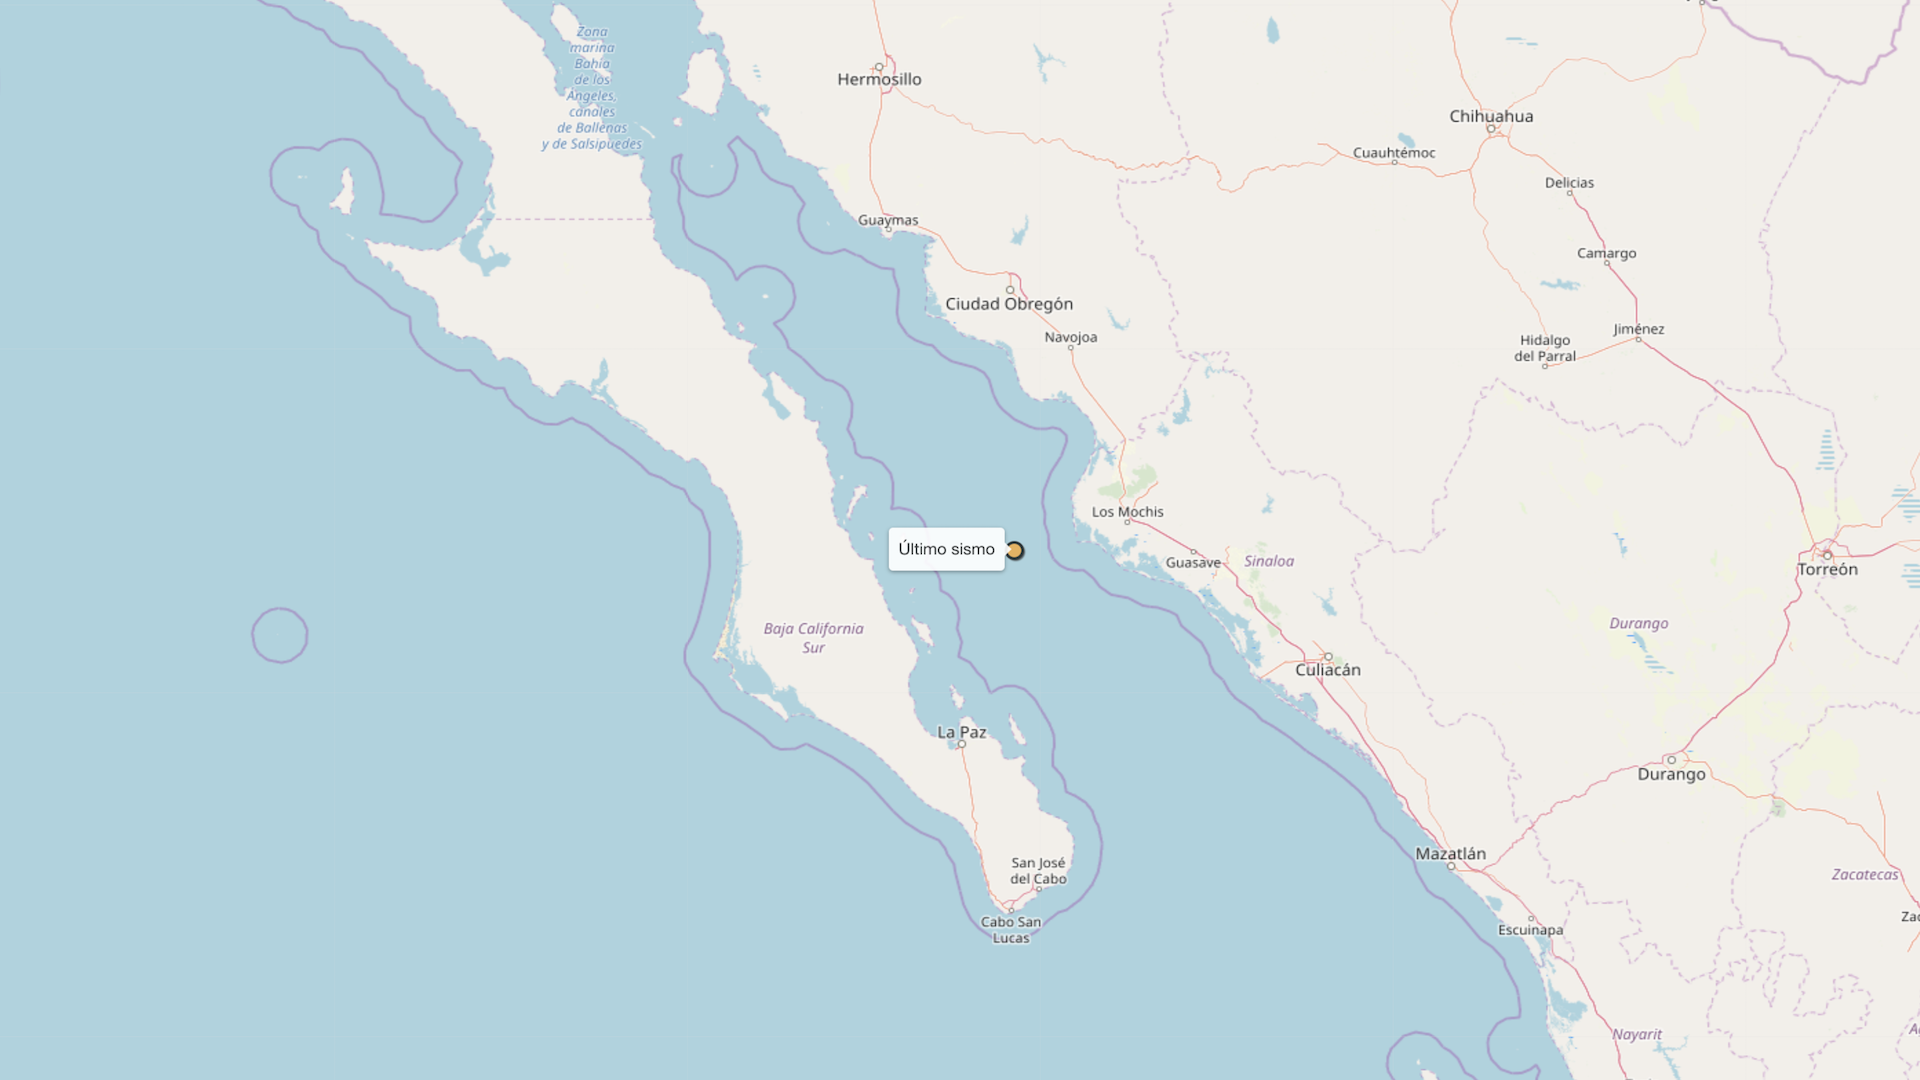This screenshot has width=1920, height=1080.
Task: Click the San José del Cabo label
Action: (x=1038, y=871)
